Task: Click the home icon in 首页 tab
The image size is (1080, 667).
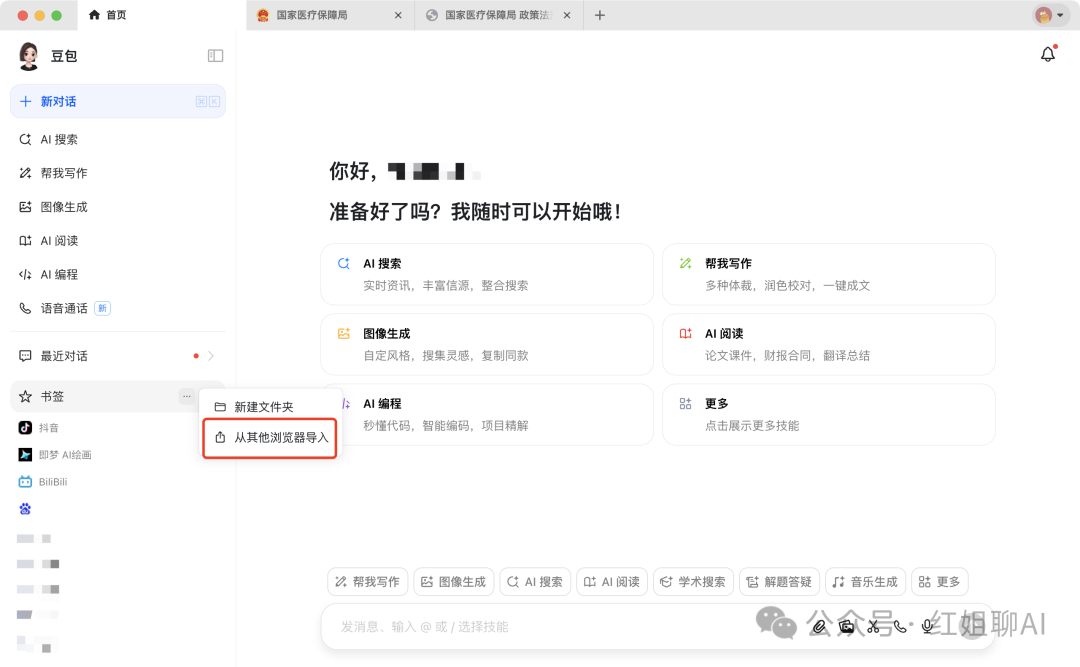Action: click(94, 15)
